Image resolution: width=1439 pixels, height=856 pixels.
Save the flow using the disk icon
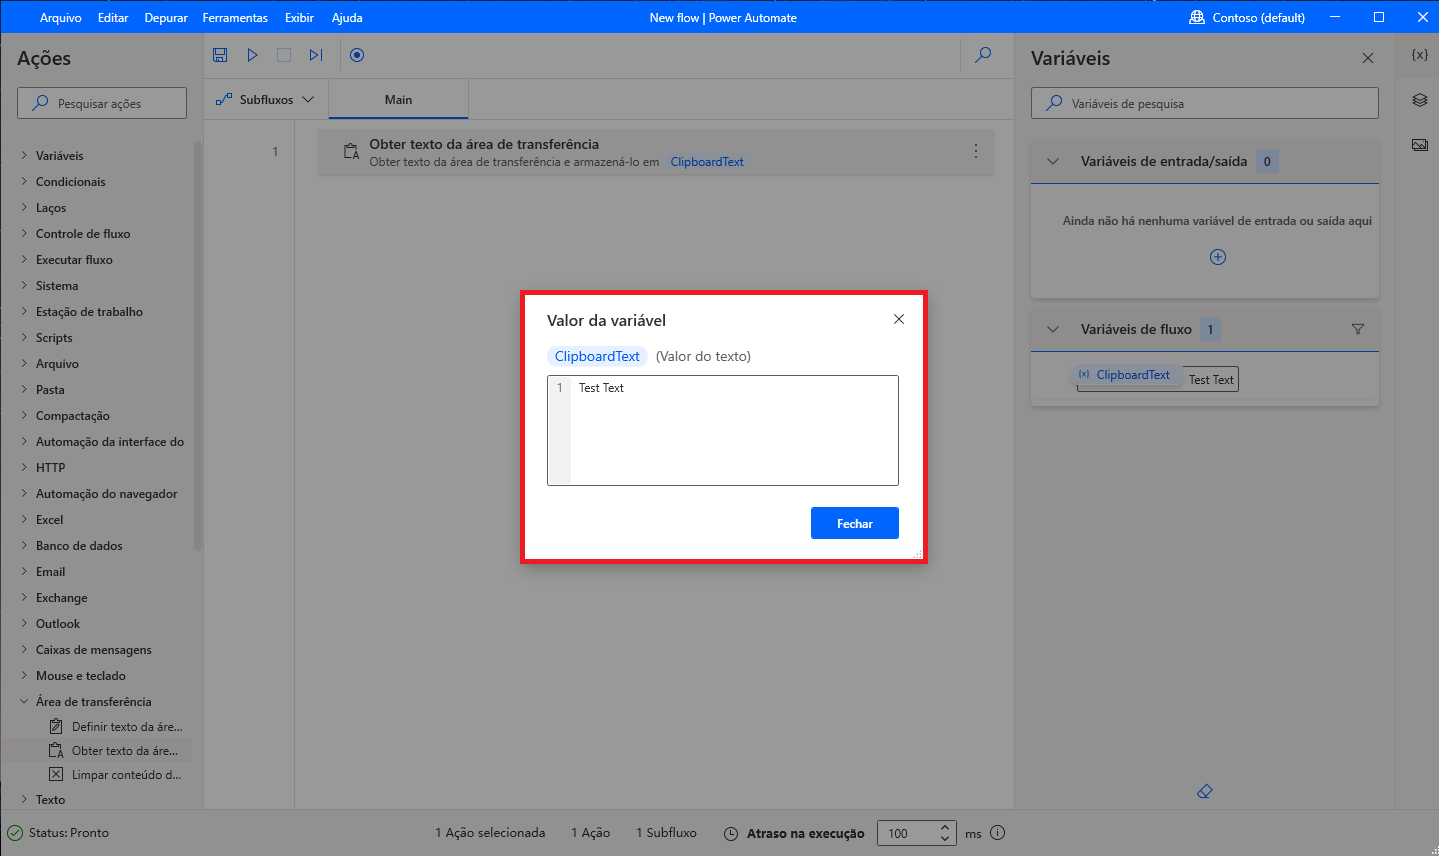220,55
